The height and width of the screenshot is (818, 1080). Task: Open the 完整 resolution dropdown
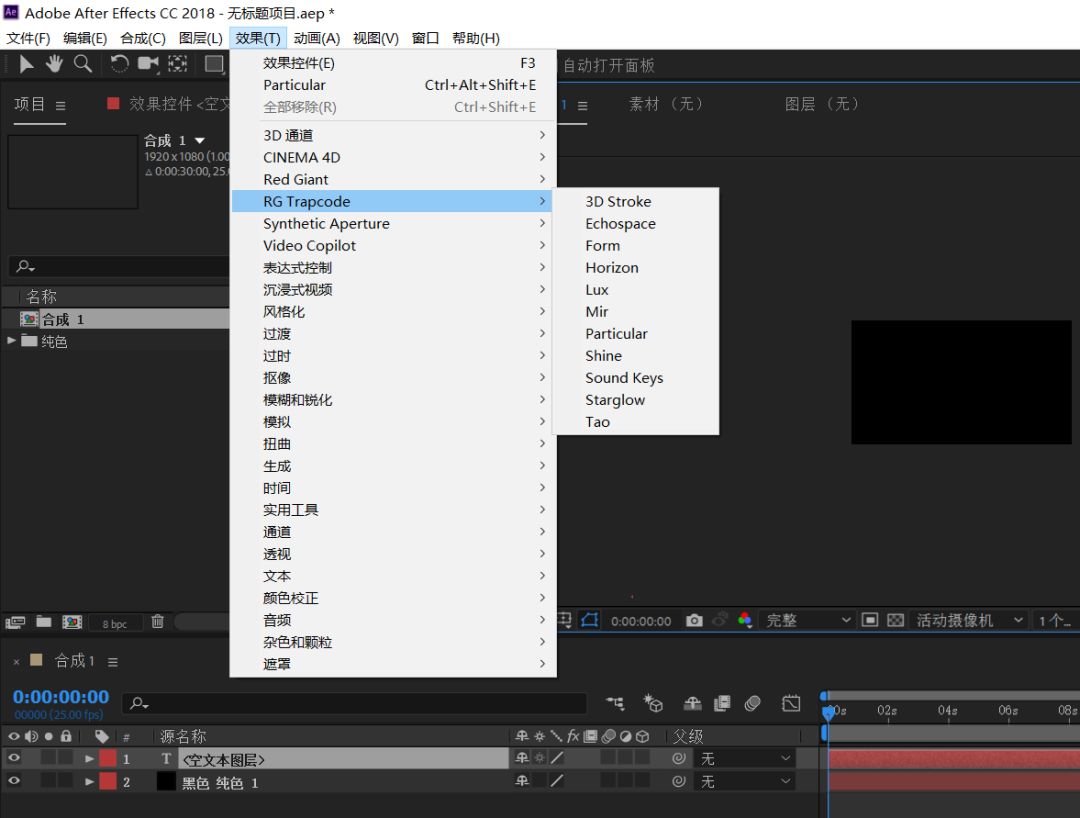click(x=807, y=620)
